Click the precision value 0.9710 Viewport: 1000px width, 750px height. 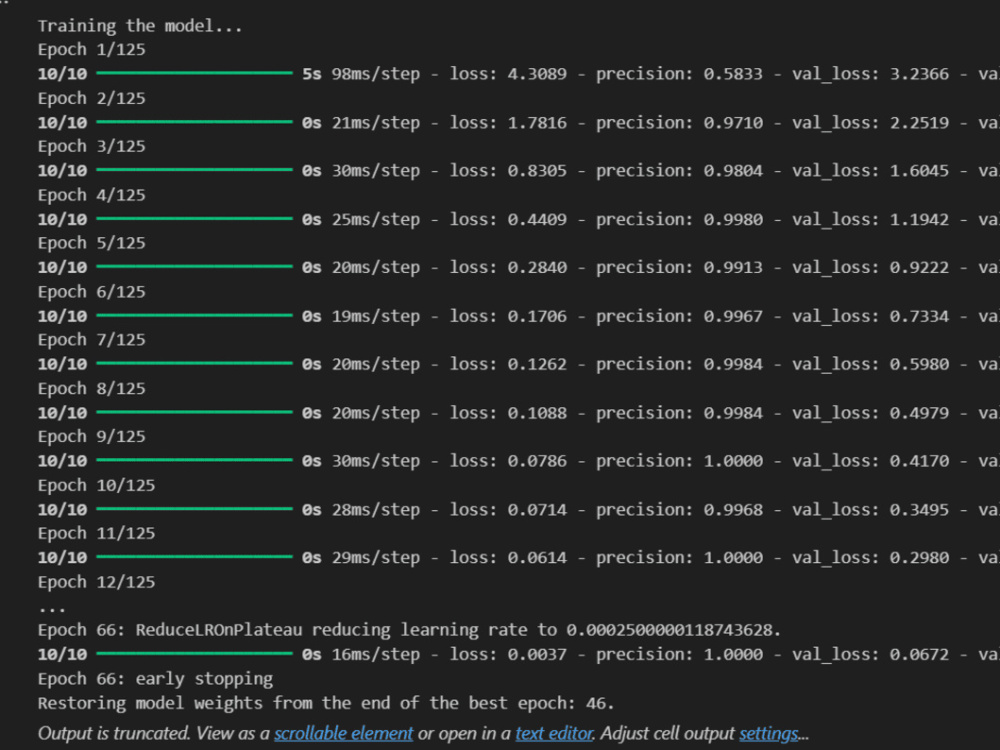[x=733, y=122]
